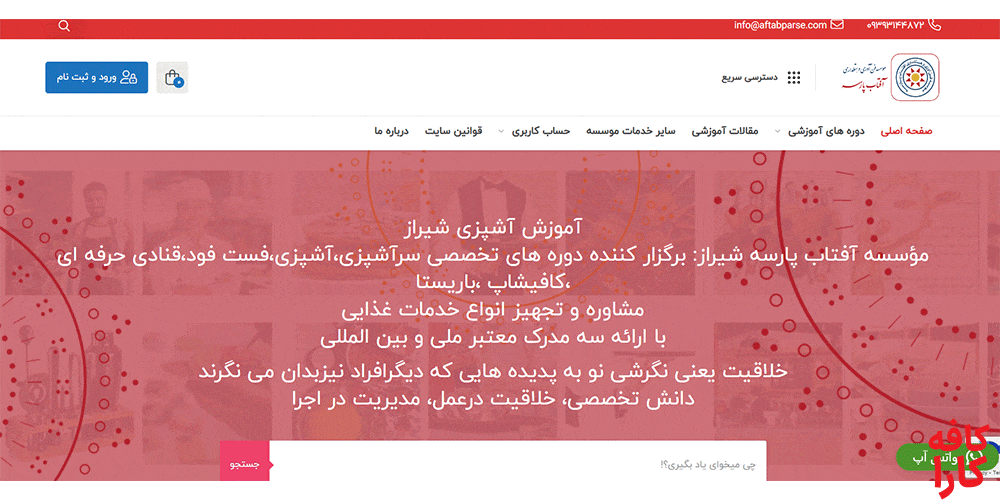Click the phone number link in top bar
The height and width of the screenshot is (500, 1000).
[x=894, y=26]
